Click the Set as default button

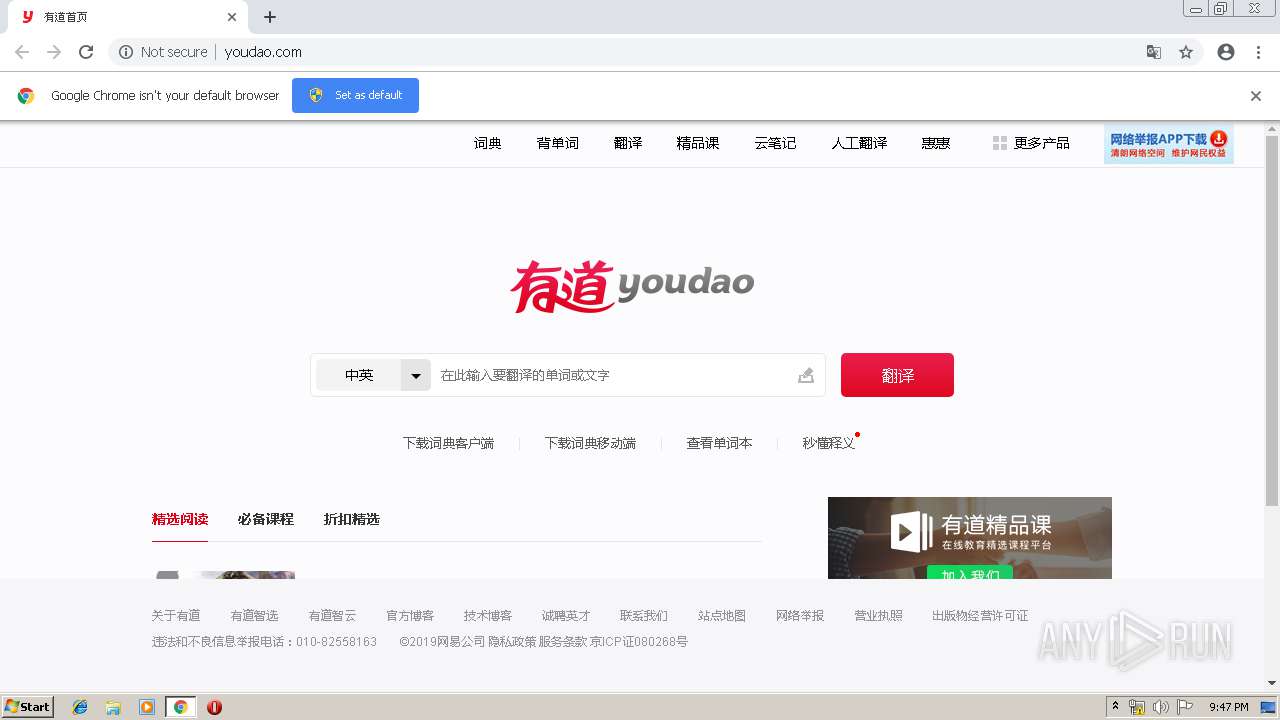(355, 96)
